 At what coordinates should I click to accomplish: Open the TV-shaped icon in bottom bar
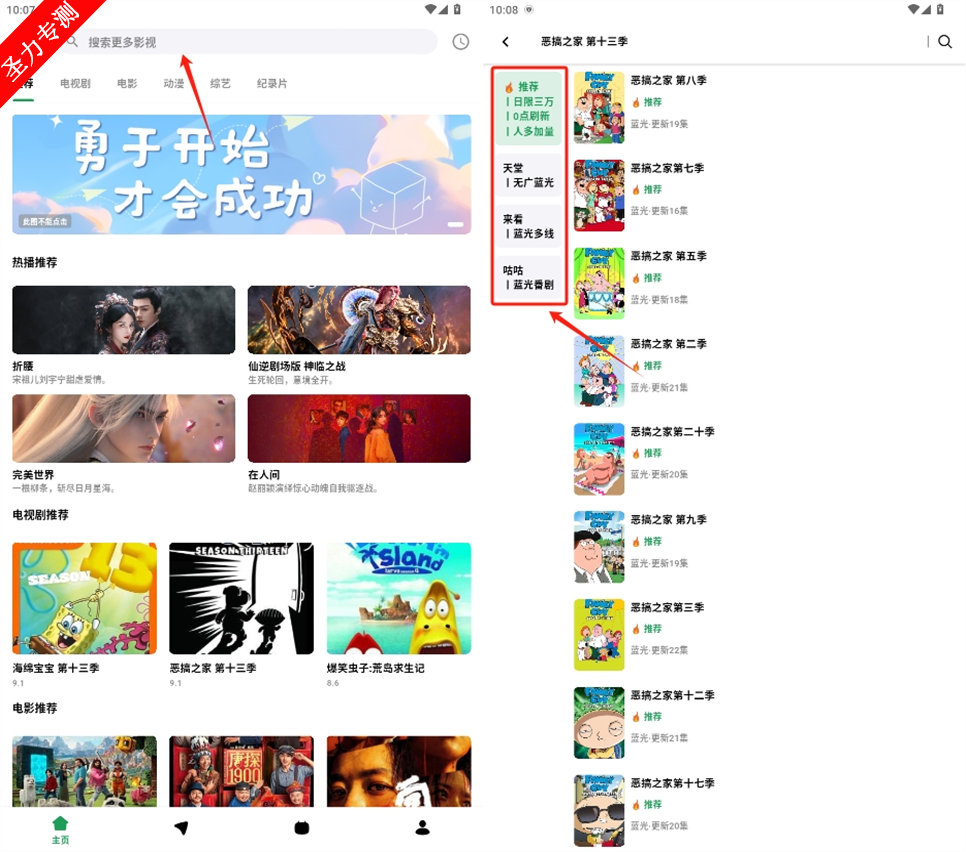pyautogui.click(x=302, y=827)
